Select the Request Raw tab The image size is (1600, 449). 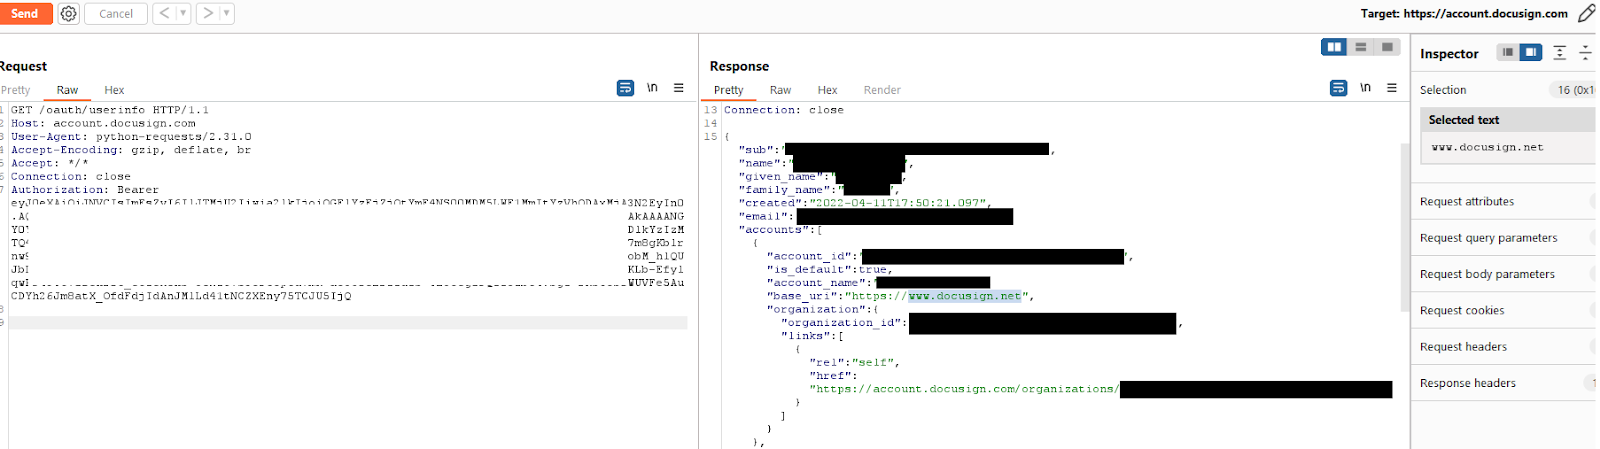(67, 90)
